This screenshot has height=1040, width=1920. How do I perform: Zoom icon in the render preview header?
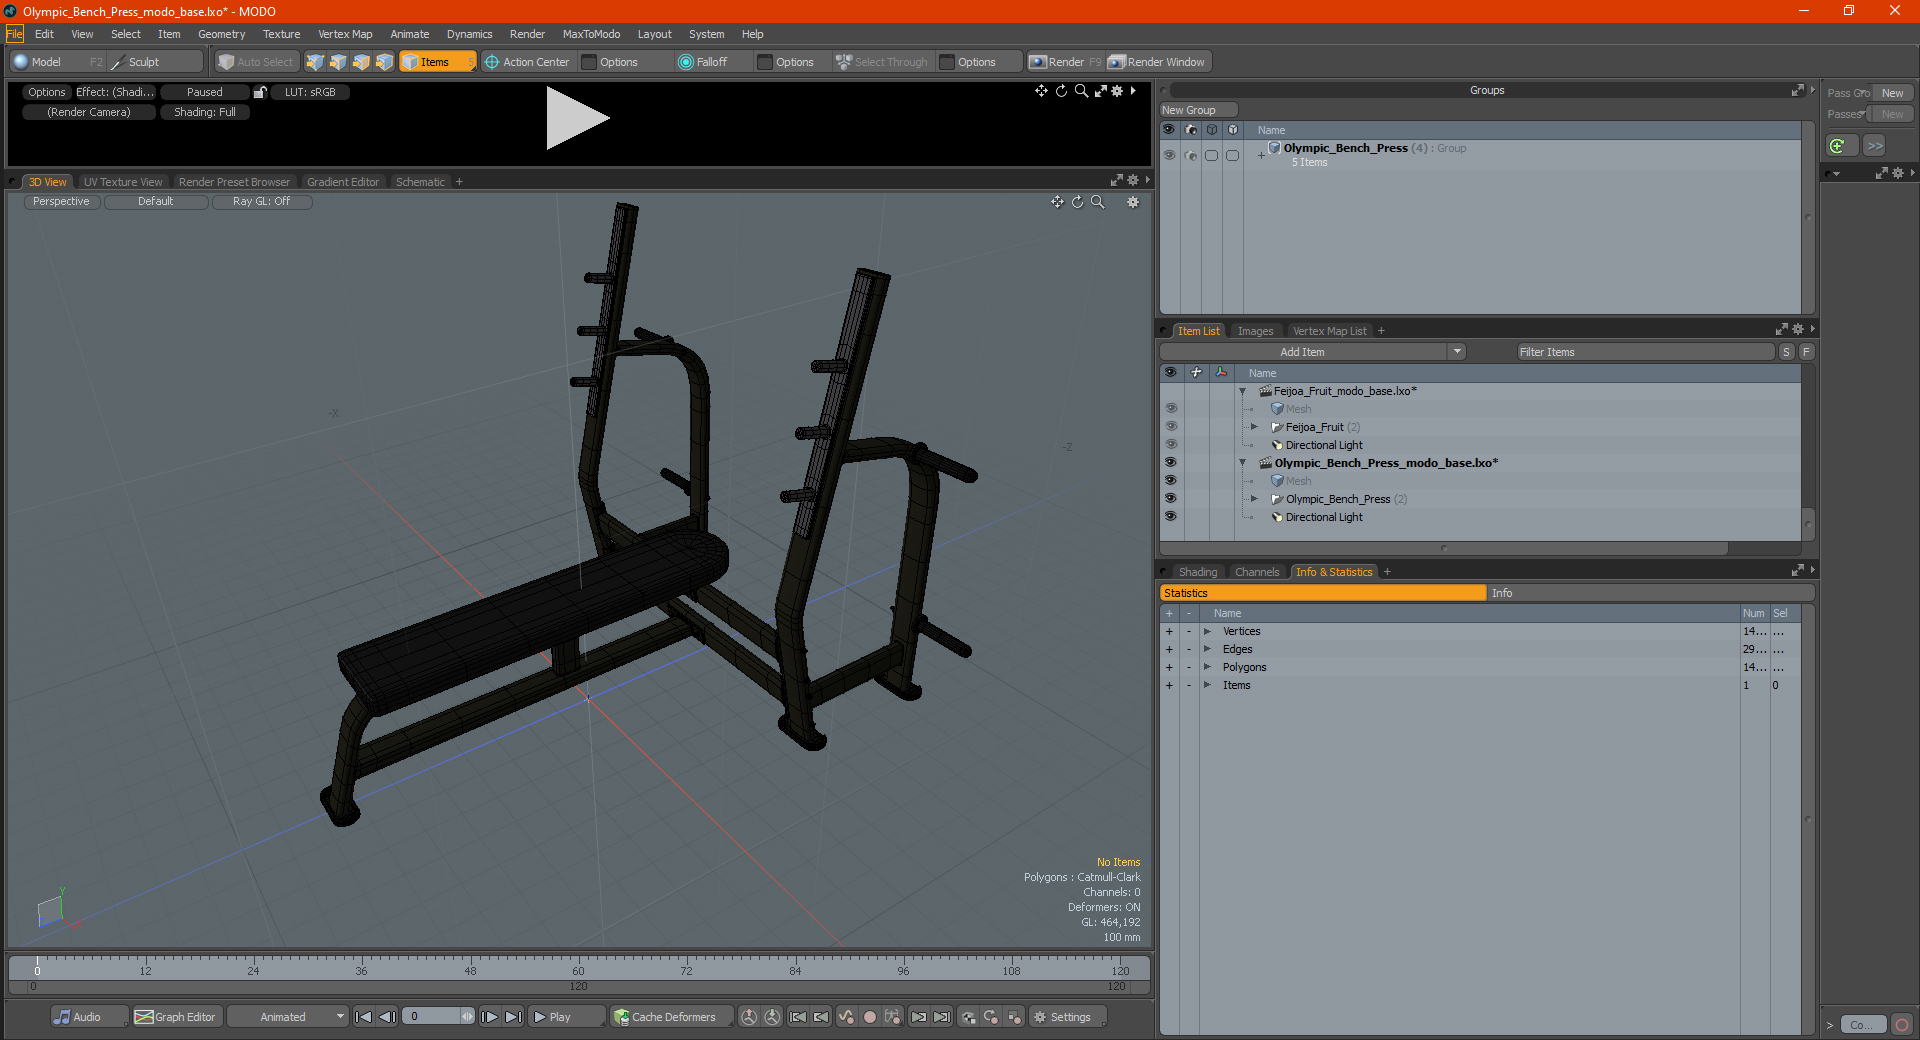[x=1081, y=91]
